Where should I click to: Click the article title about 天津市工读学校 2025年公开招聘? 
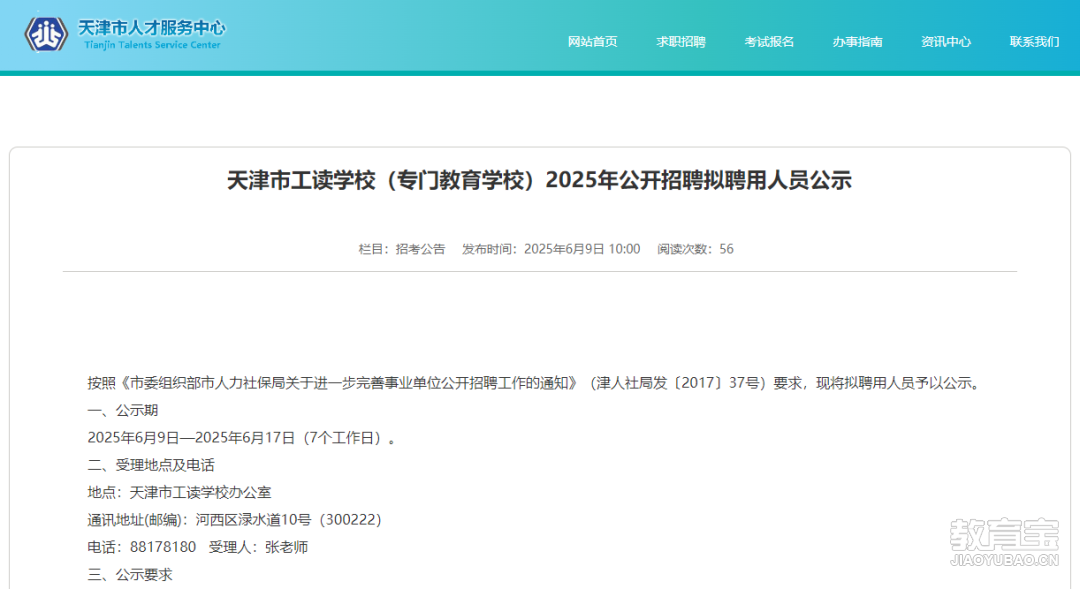tap(539, 180)
